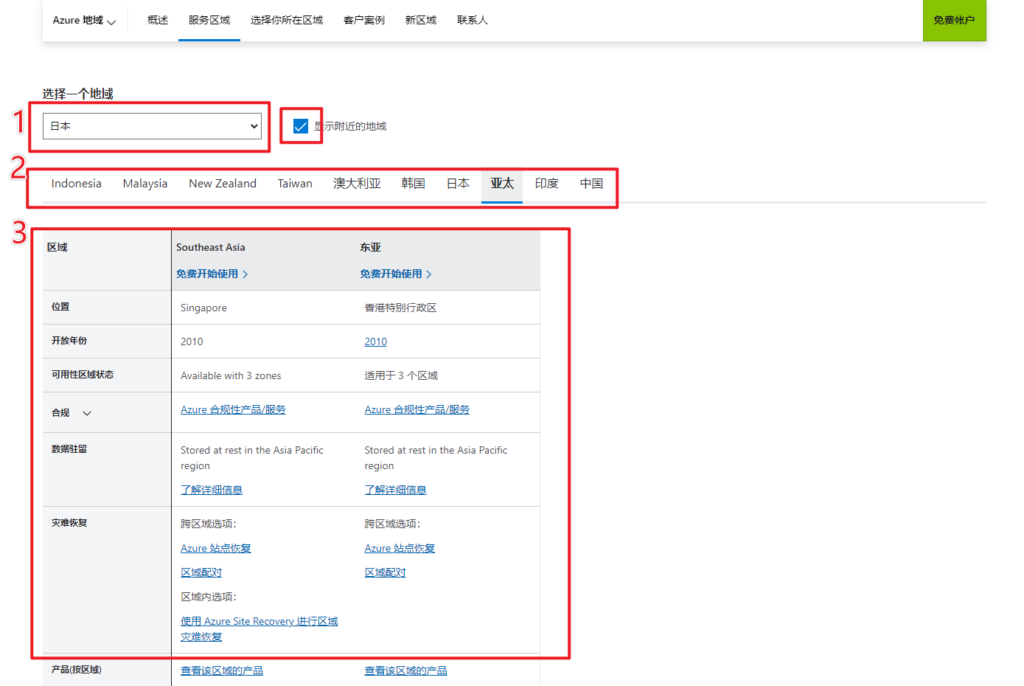
Task: Open the 日本 geography dropdown
Action: 152,126
